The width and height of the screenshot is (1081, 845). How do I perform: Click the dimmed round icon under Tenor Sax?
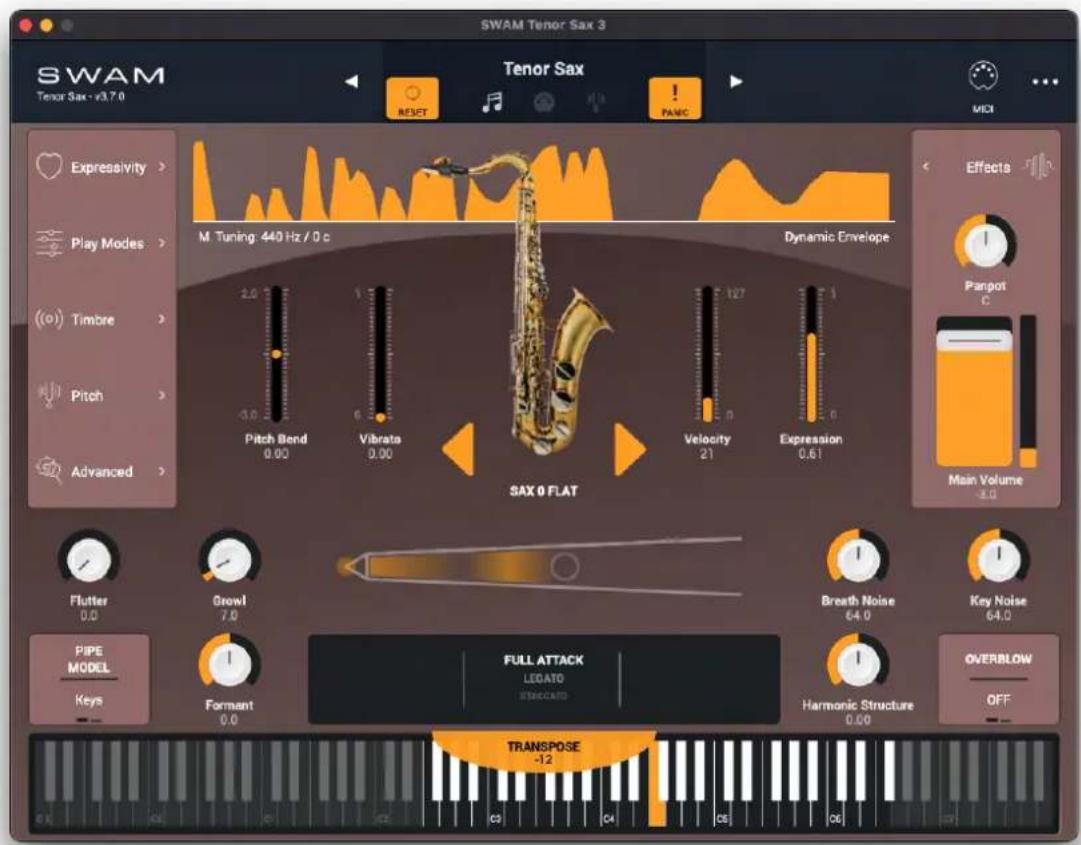pos(544,103)
